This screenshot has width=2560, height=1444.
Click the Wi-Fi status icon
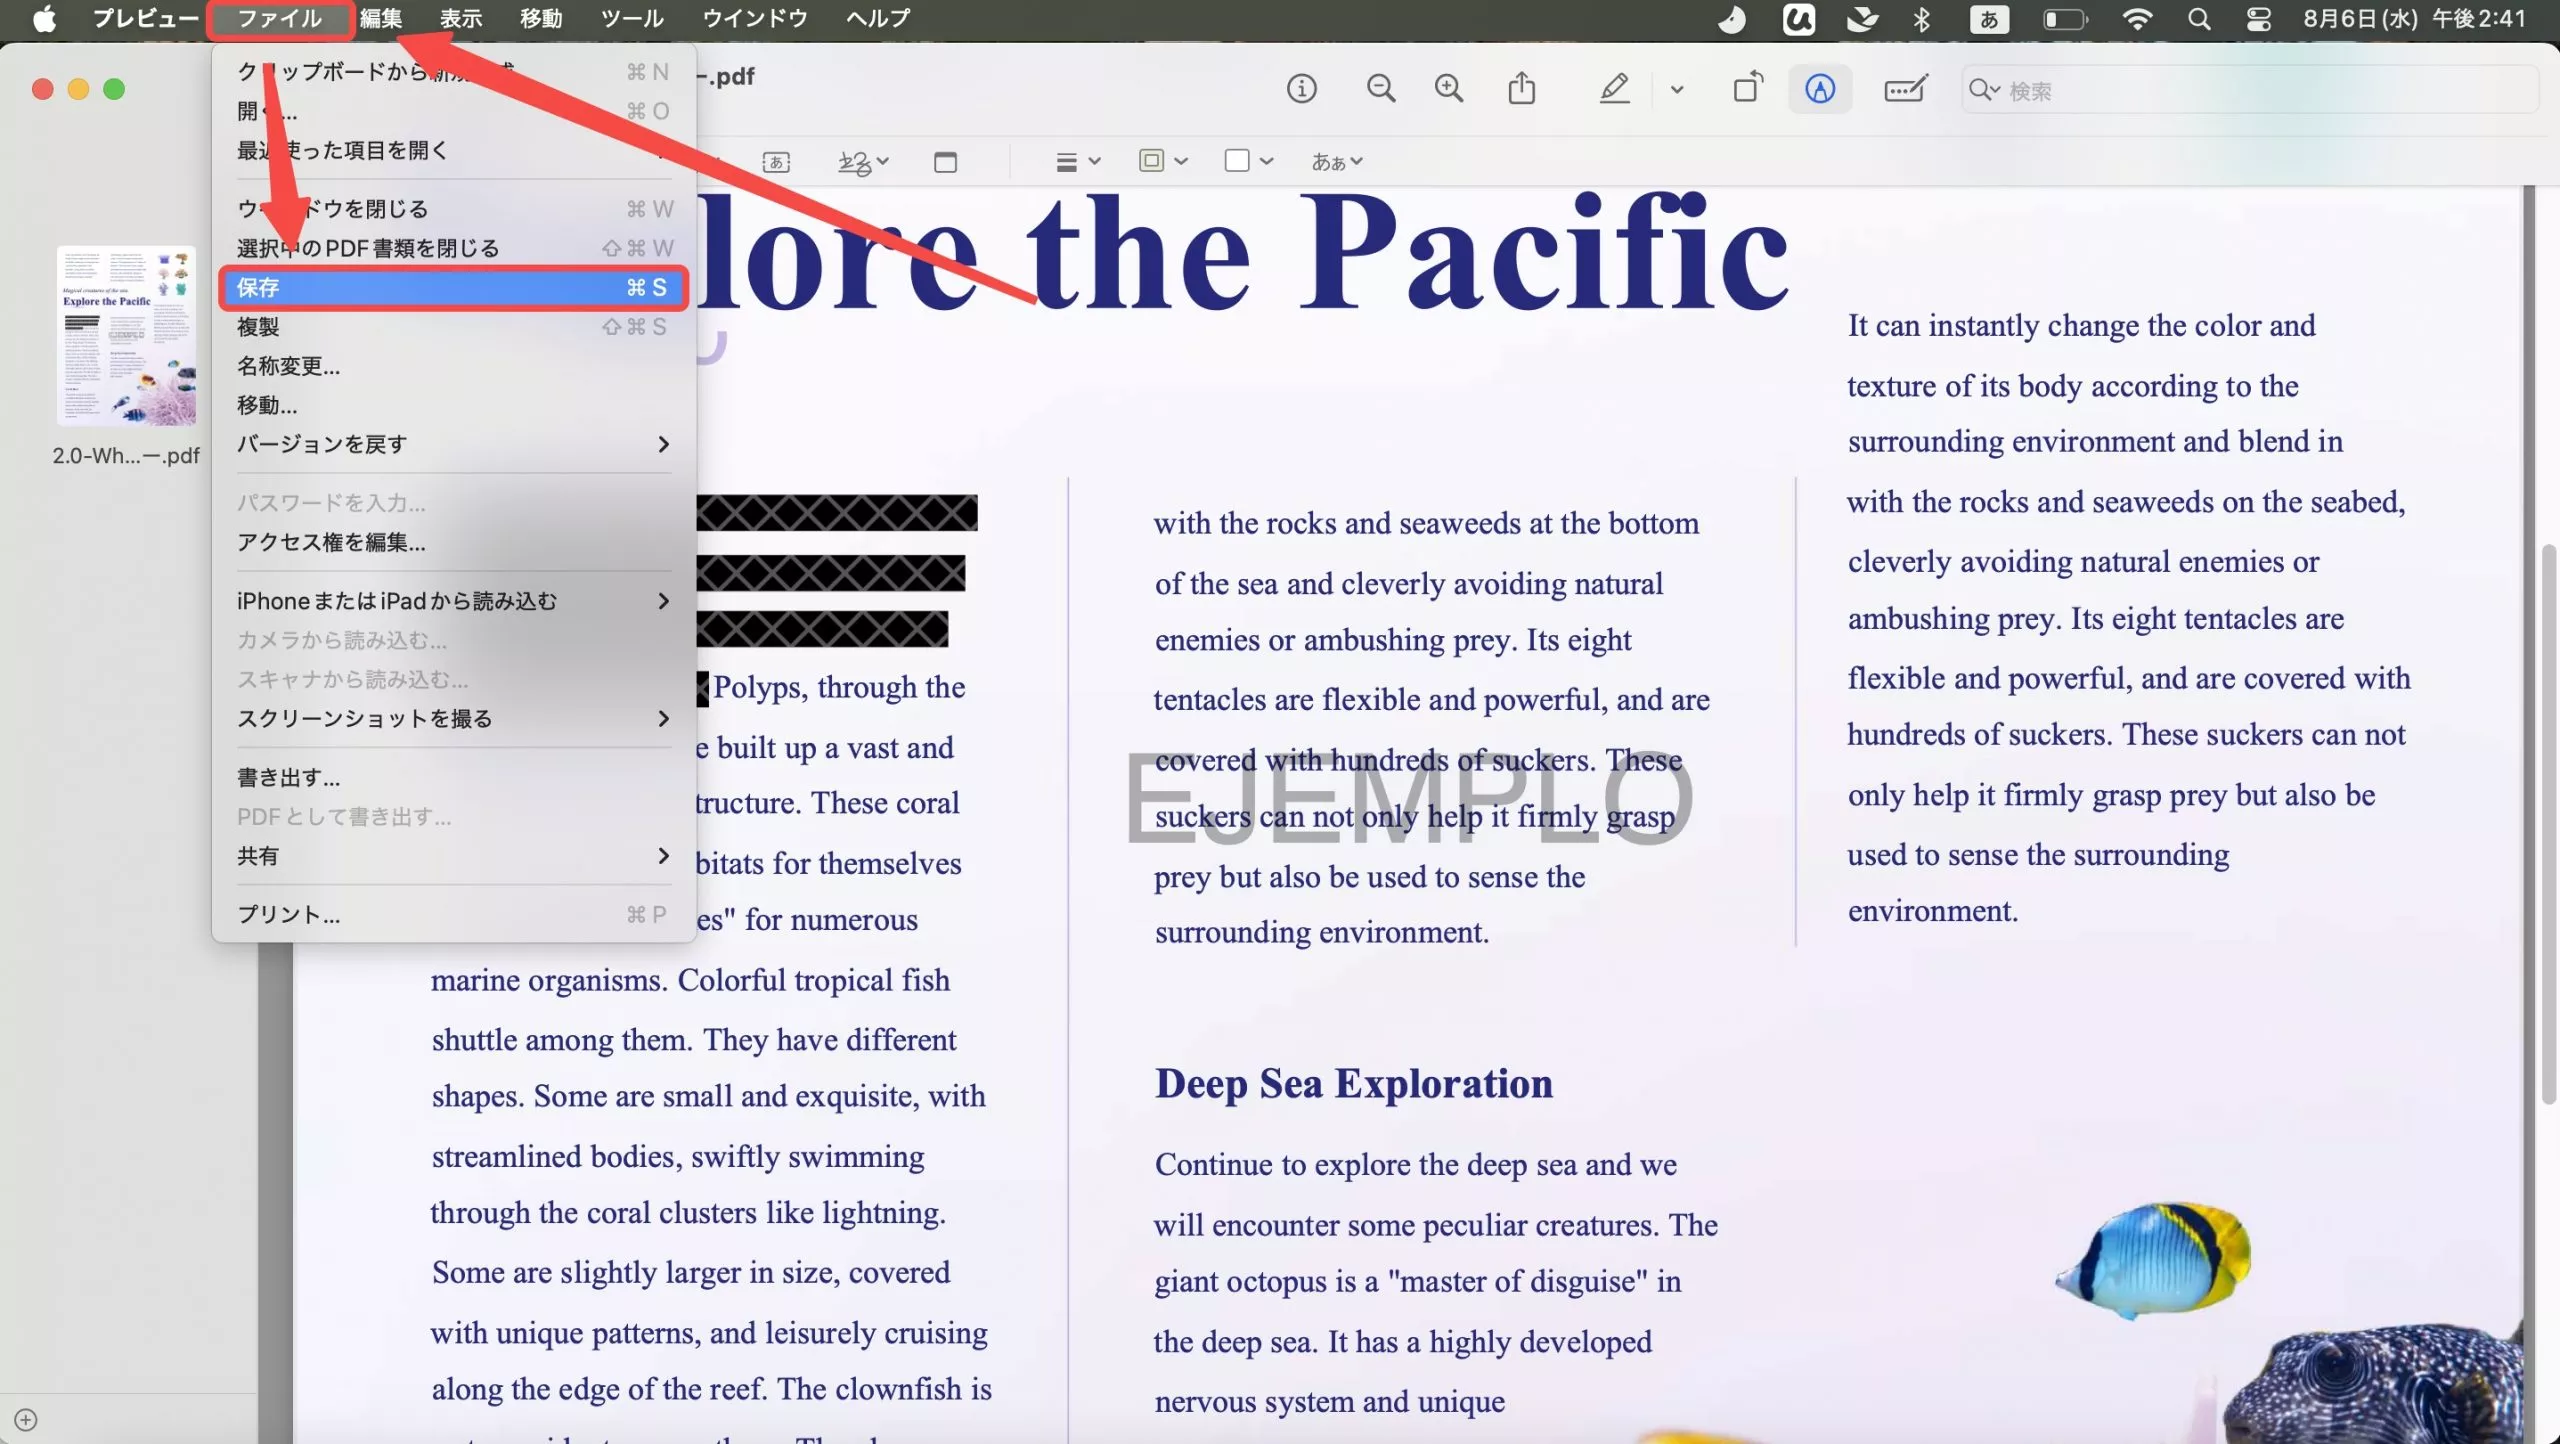(x=2136, y=19)
